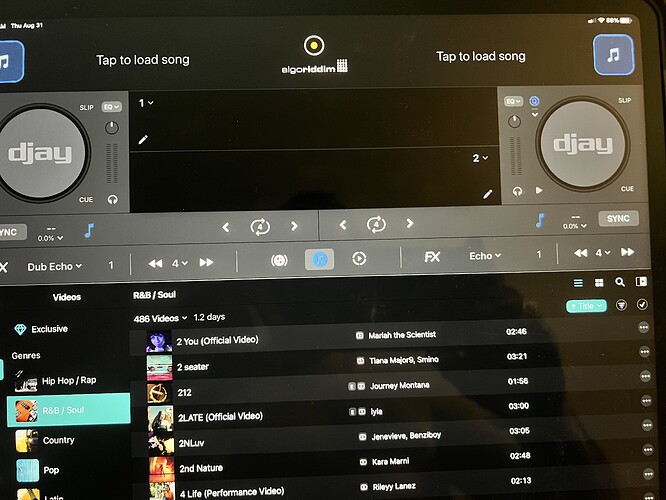Click the select checkmark circle icon
Viewport: 666px width, 500px height.
pos(642,304)
